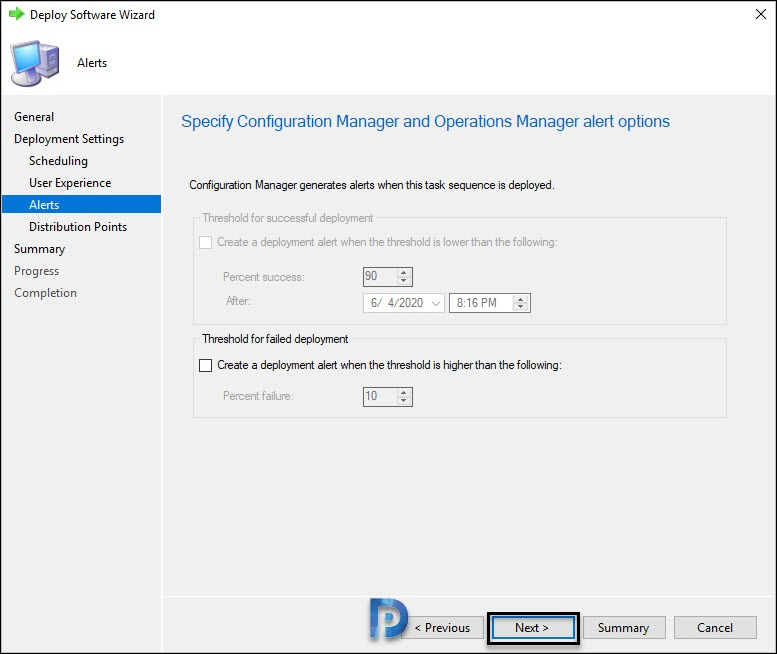Open the After date dropdown calendar
Image resolution: width=777 pixels, height=654 pixels.
pos(436,303)
